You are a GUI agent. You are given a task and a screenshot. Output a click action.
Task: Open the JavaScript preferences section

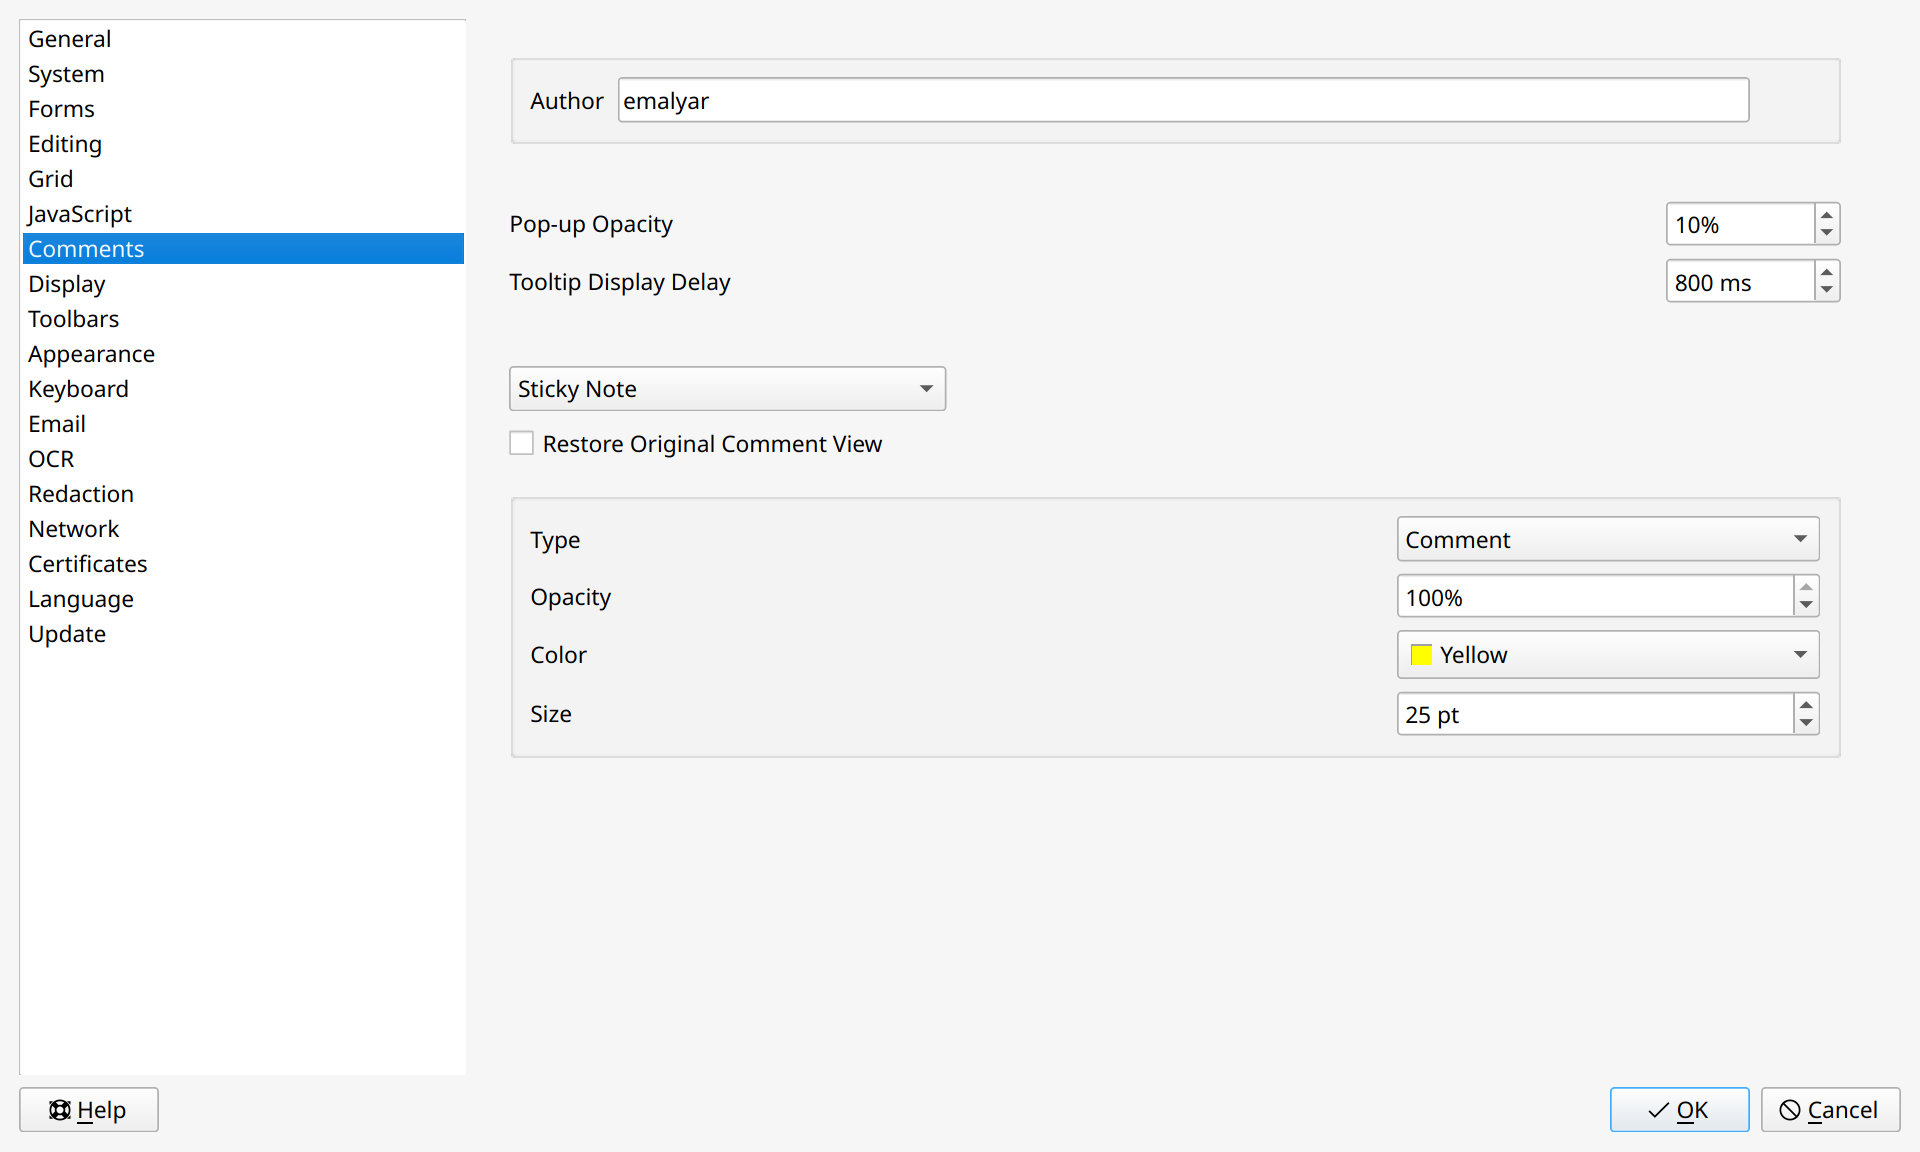79,213
